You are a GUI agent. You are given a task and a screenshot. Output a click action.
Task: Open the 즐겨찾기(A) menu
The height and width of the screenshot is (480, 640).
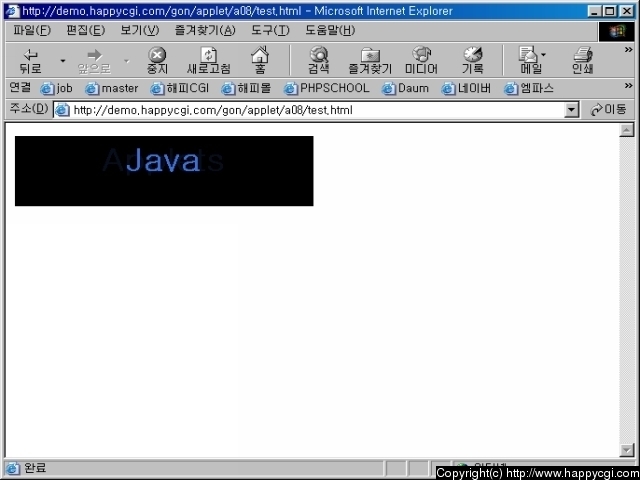pos(205,30)
